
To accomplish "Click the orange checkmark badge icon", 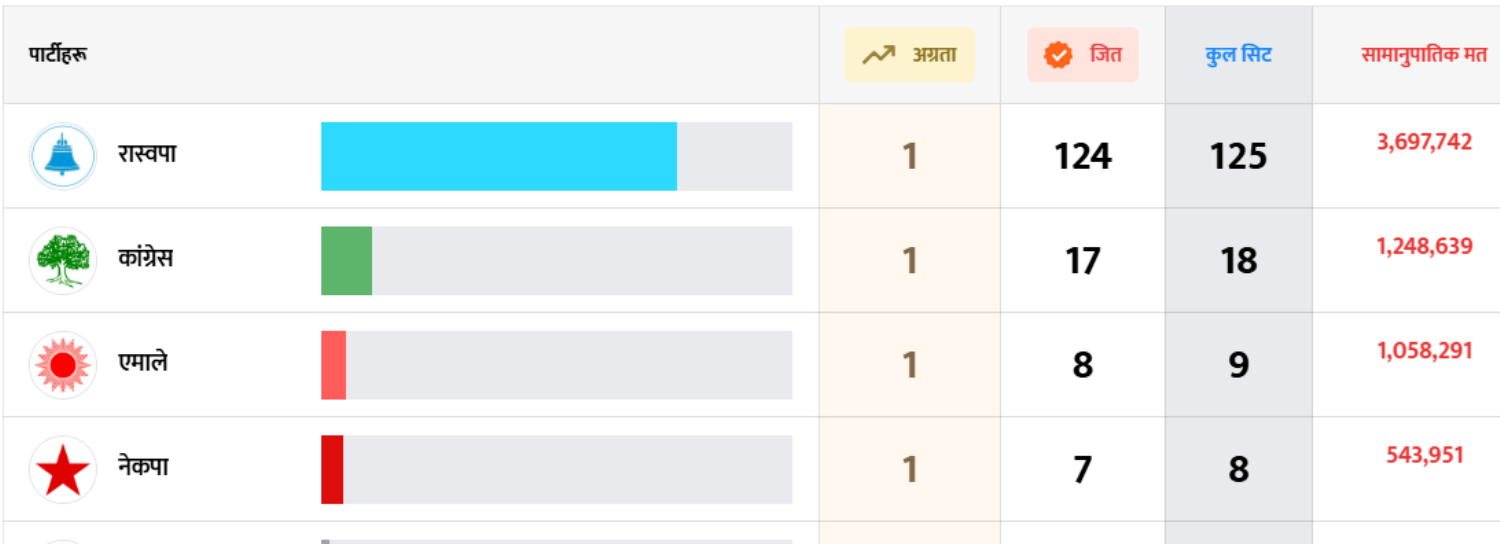I will tap(1058, 55).
